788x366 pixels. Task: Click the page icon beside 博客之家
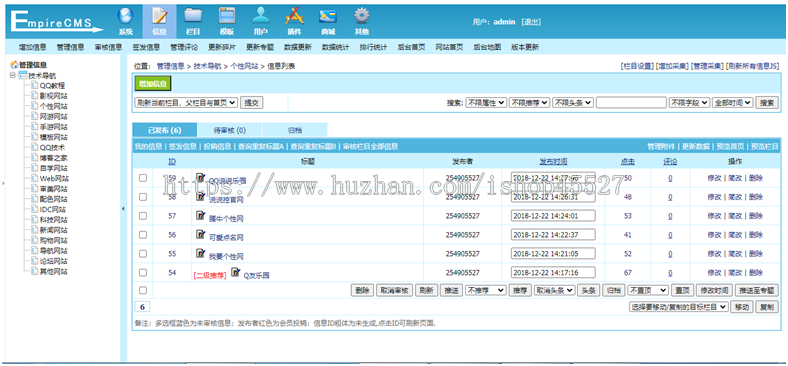(x=35, y=157)
